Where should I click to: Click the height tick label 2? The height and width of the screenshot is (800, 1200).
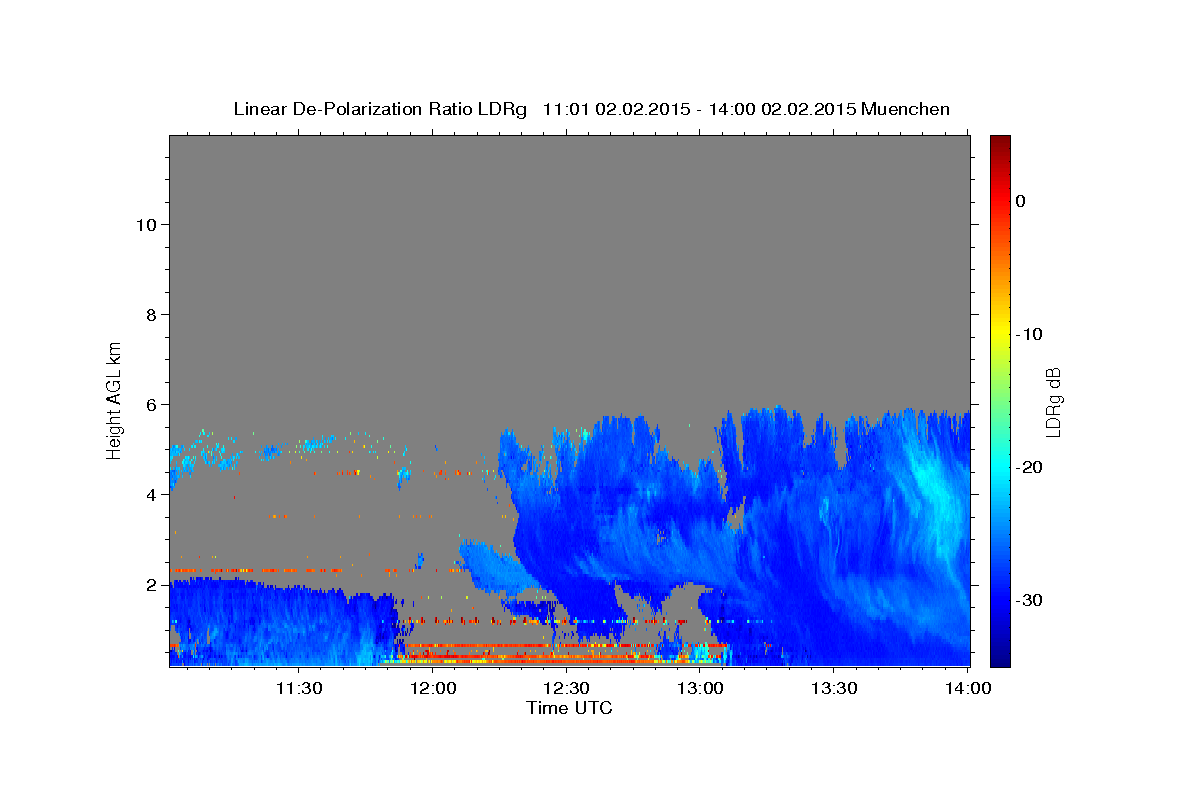click(x=152, y=585)
